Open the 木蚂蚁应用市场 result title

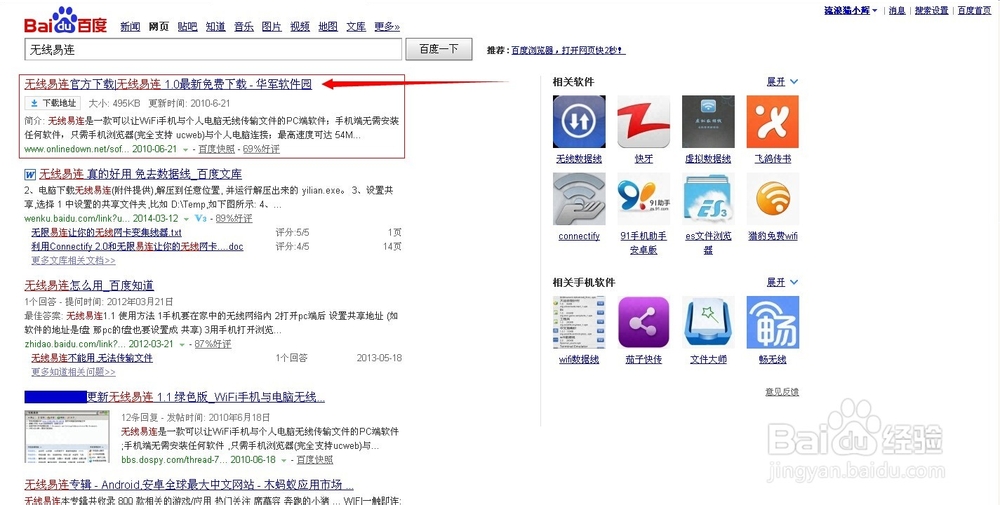pyautogui.click(x=189, y=485)
